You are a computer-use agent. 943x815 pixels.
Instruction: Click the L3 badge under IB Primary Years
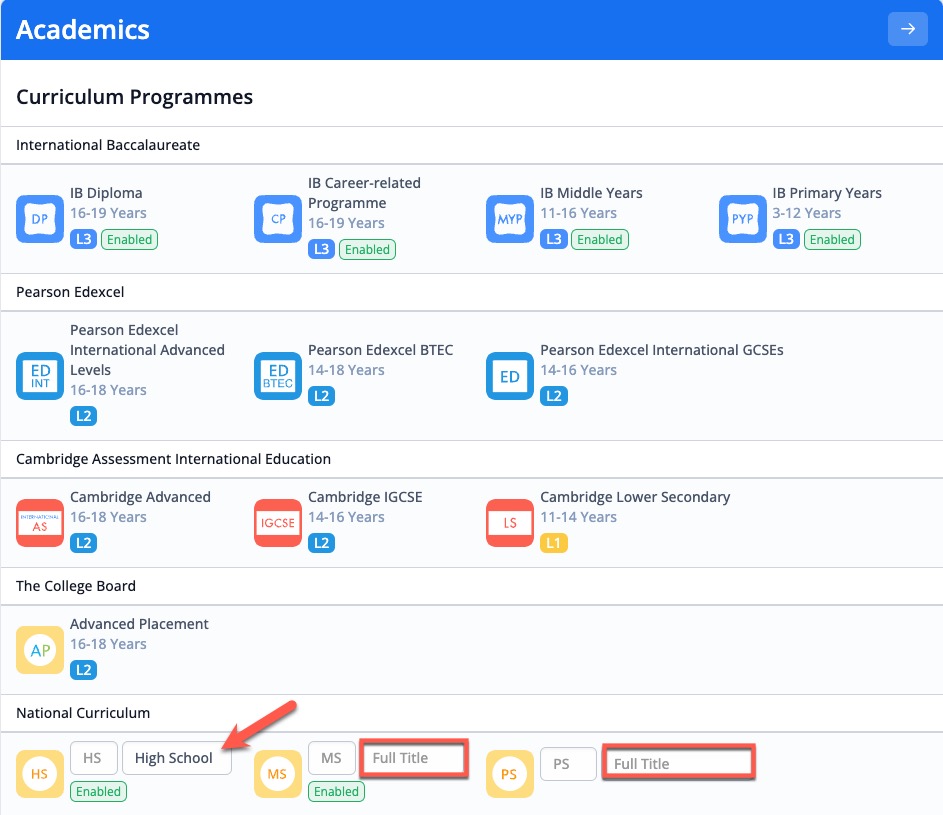(x=786, y=239)
